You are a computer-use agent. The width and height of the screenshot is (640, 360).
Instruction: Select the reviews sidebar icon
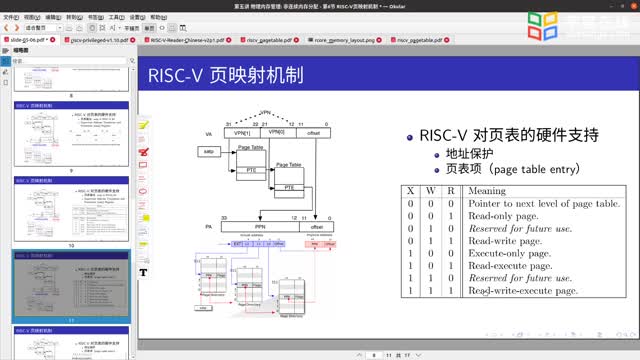(x=5, y=72)
